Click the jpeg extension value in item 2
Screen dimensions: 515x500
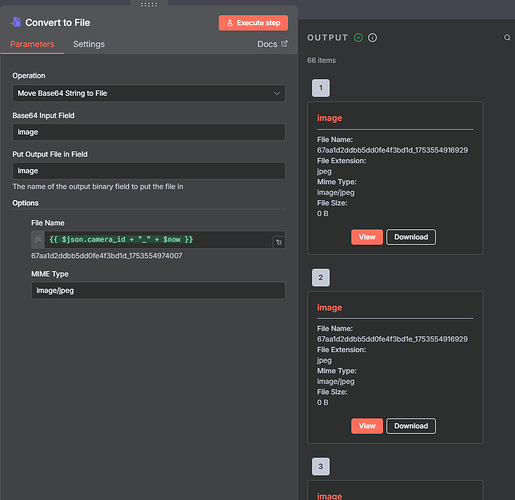click(324, 361)
